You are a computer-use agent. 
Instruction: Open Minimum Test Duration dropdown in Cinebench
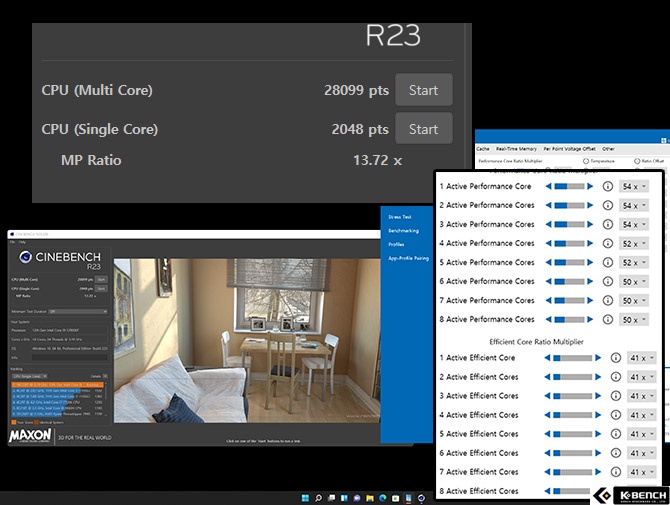point(78,311)
